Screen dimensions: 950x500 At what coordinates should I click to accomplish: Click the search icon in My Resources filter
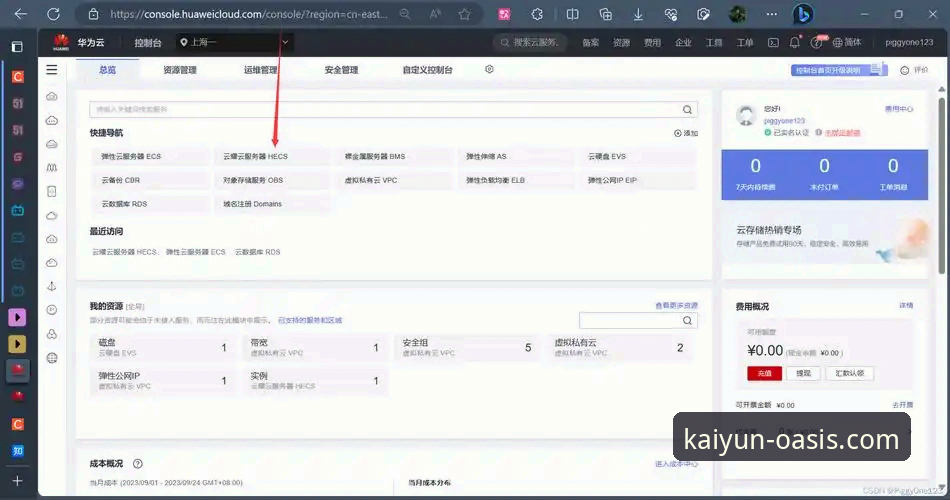coord(687,321)
